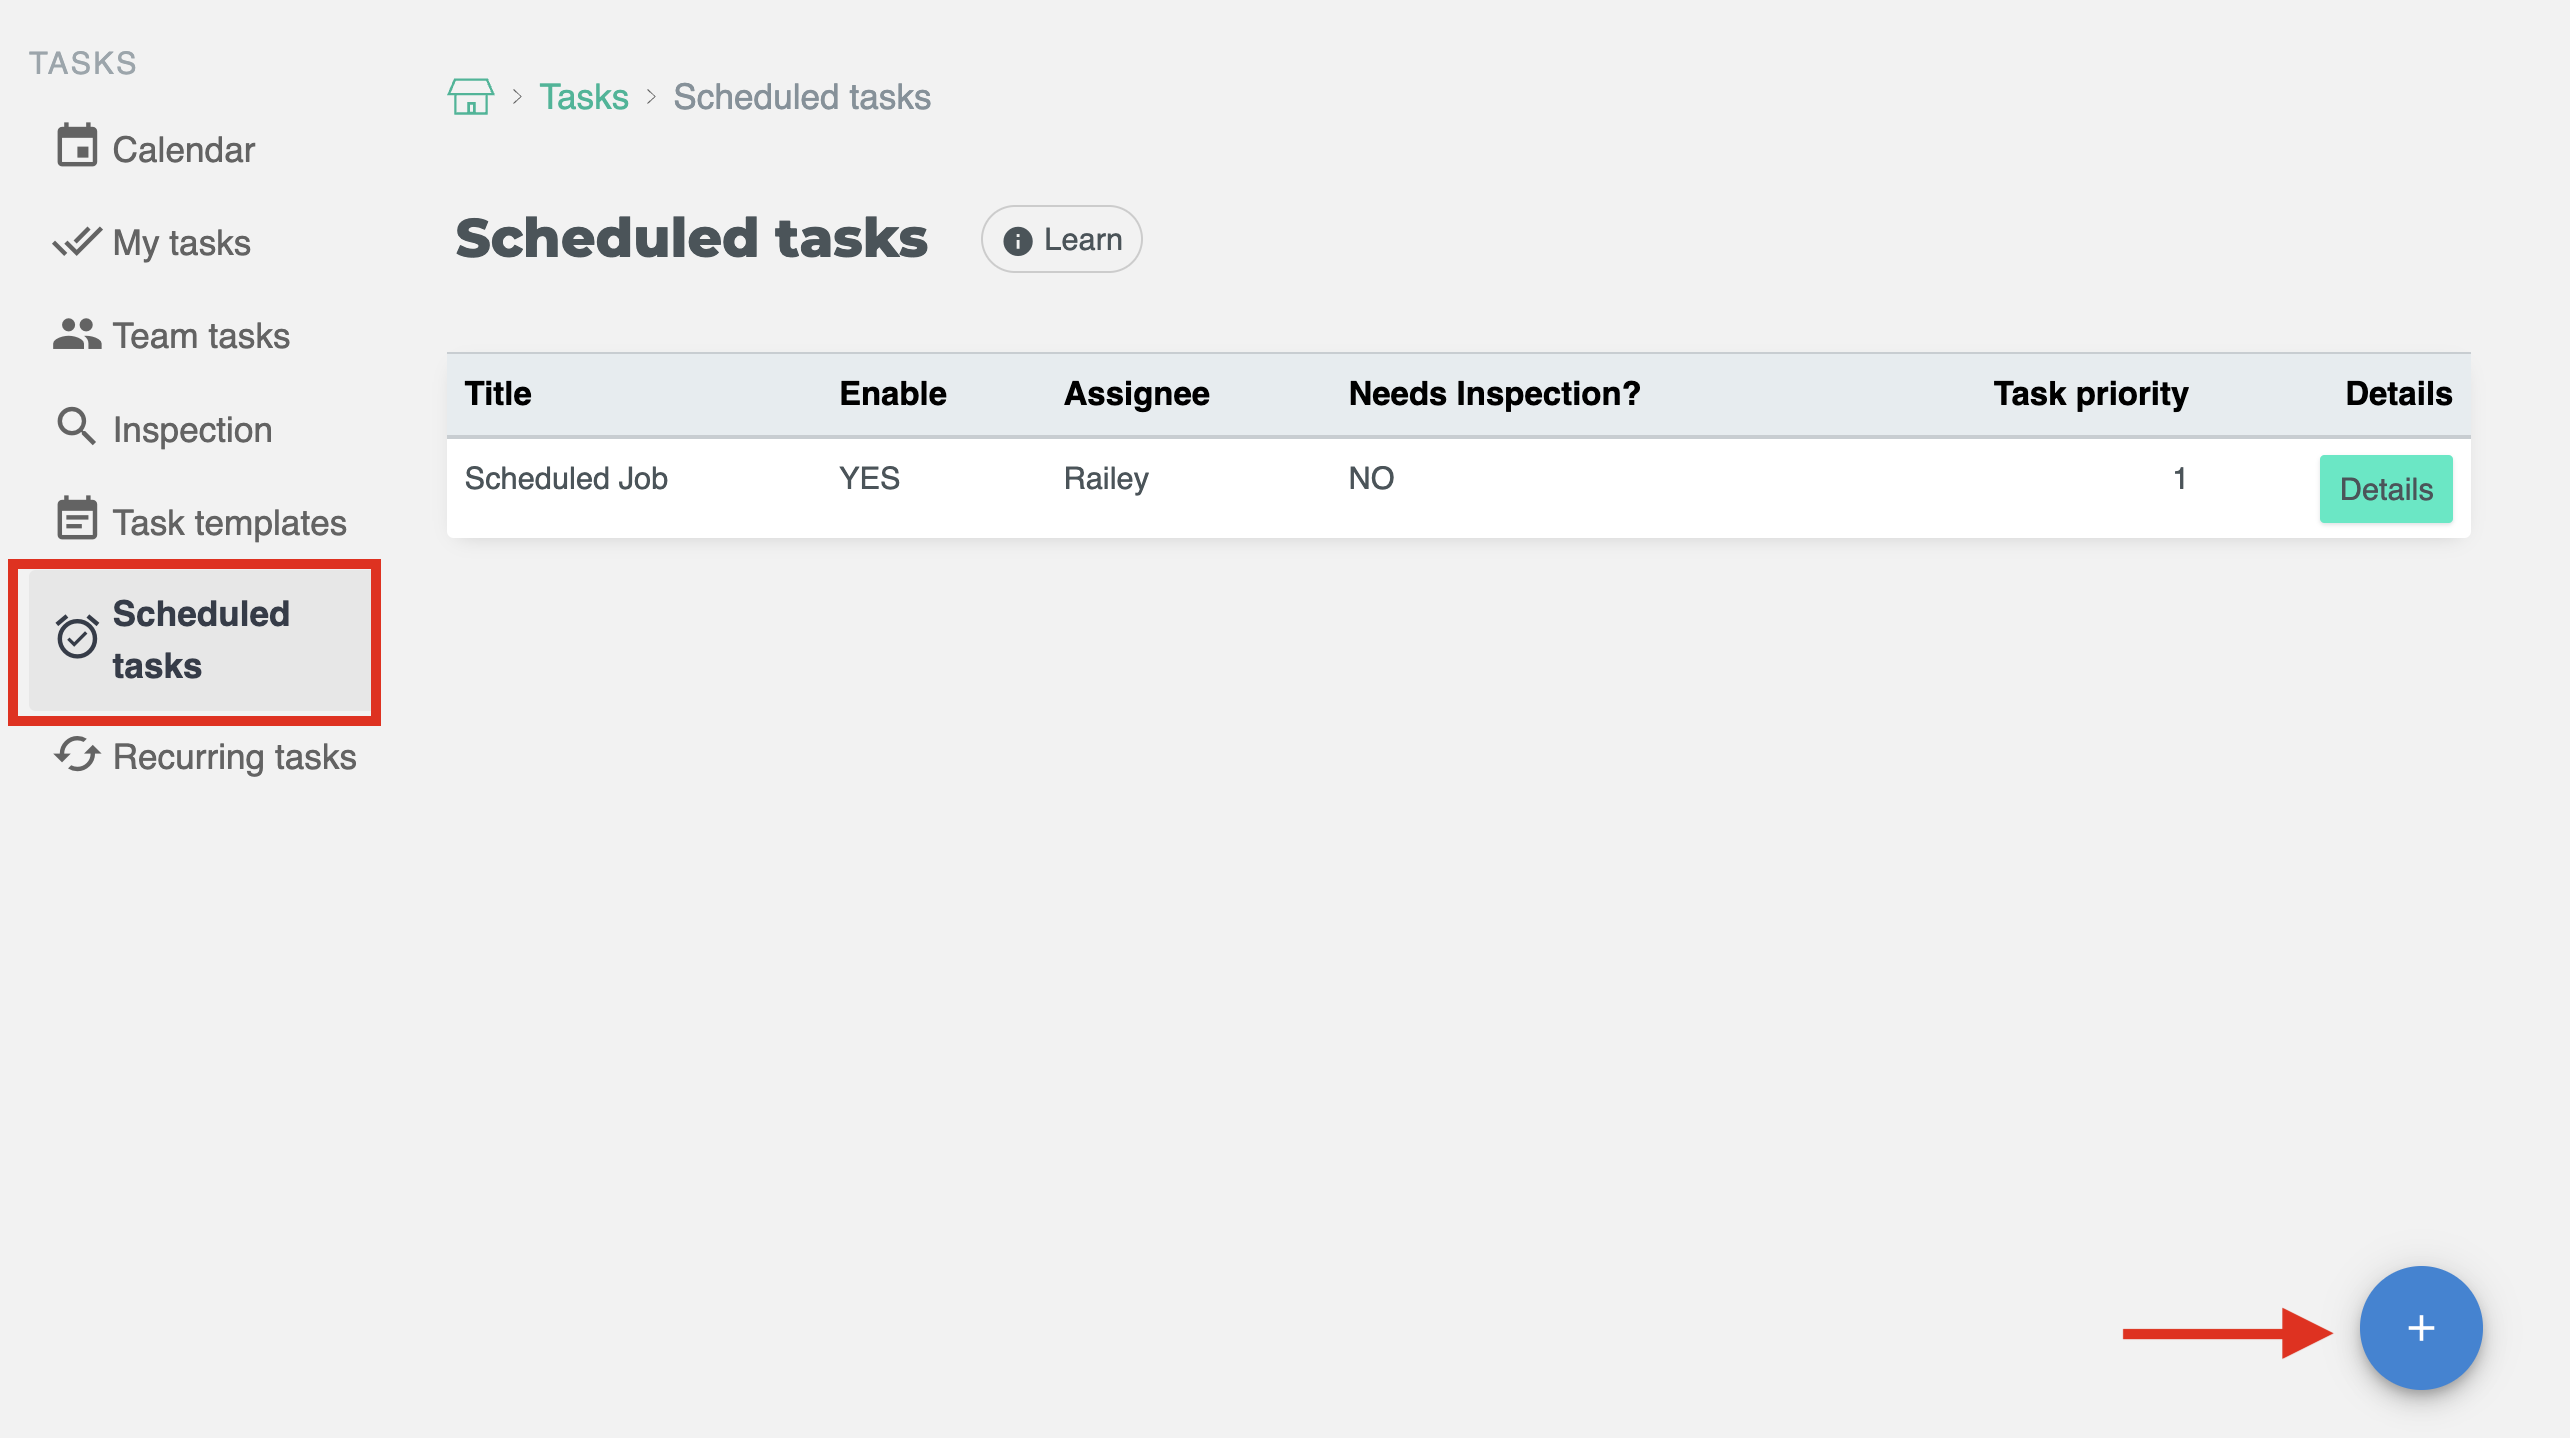
Task: Select Scheduled tasks sidebar item
Action: [x=199, y=640]
